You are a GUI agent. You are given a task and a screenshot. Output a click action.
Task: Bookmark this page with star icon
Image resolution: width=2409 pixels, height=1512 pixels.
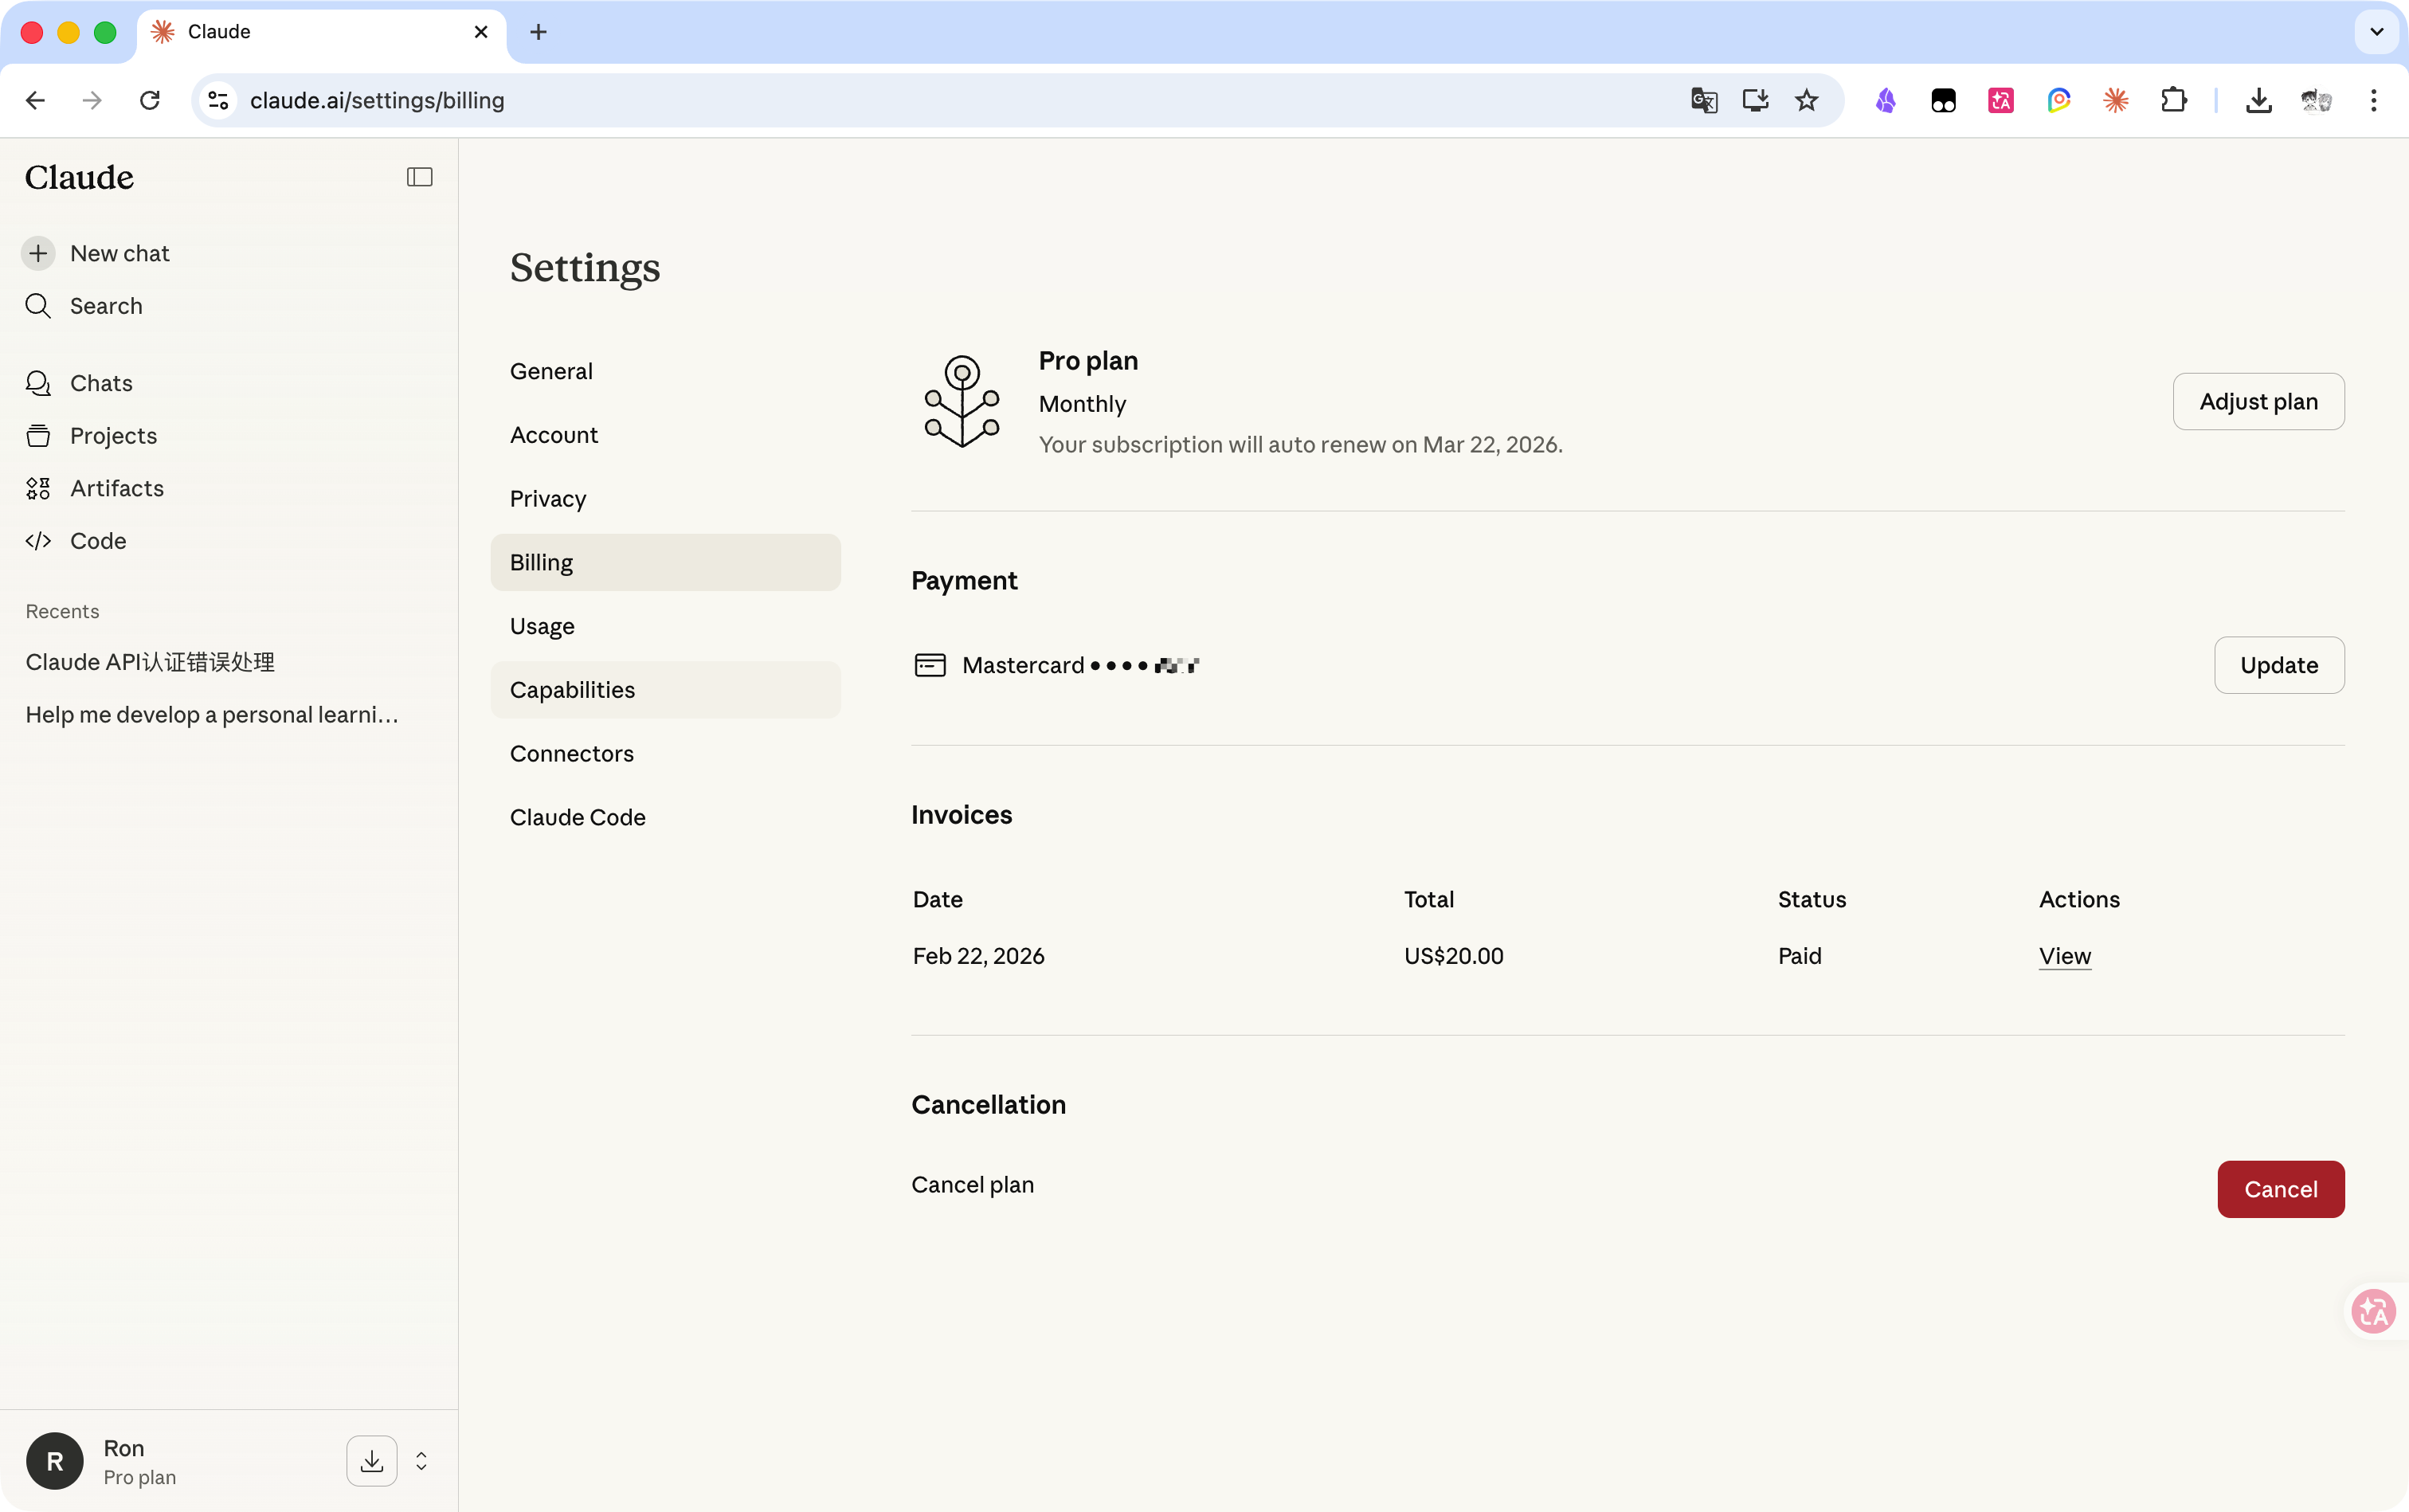pos(1806,100)
